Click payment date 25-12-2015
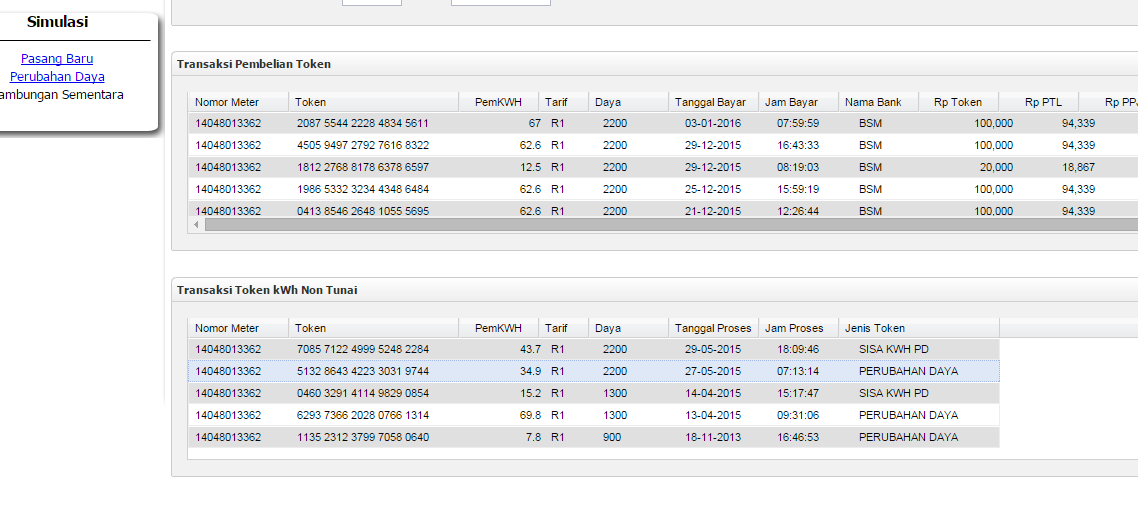 713,189
